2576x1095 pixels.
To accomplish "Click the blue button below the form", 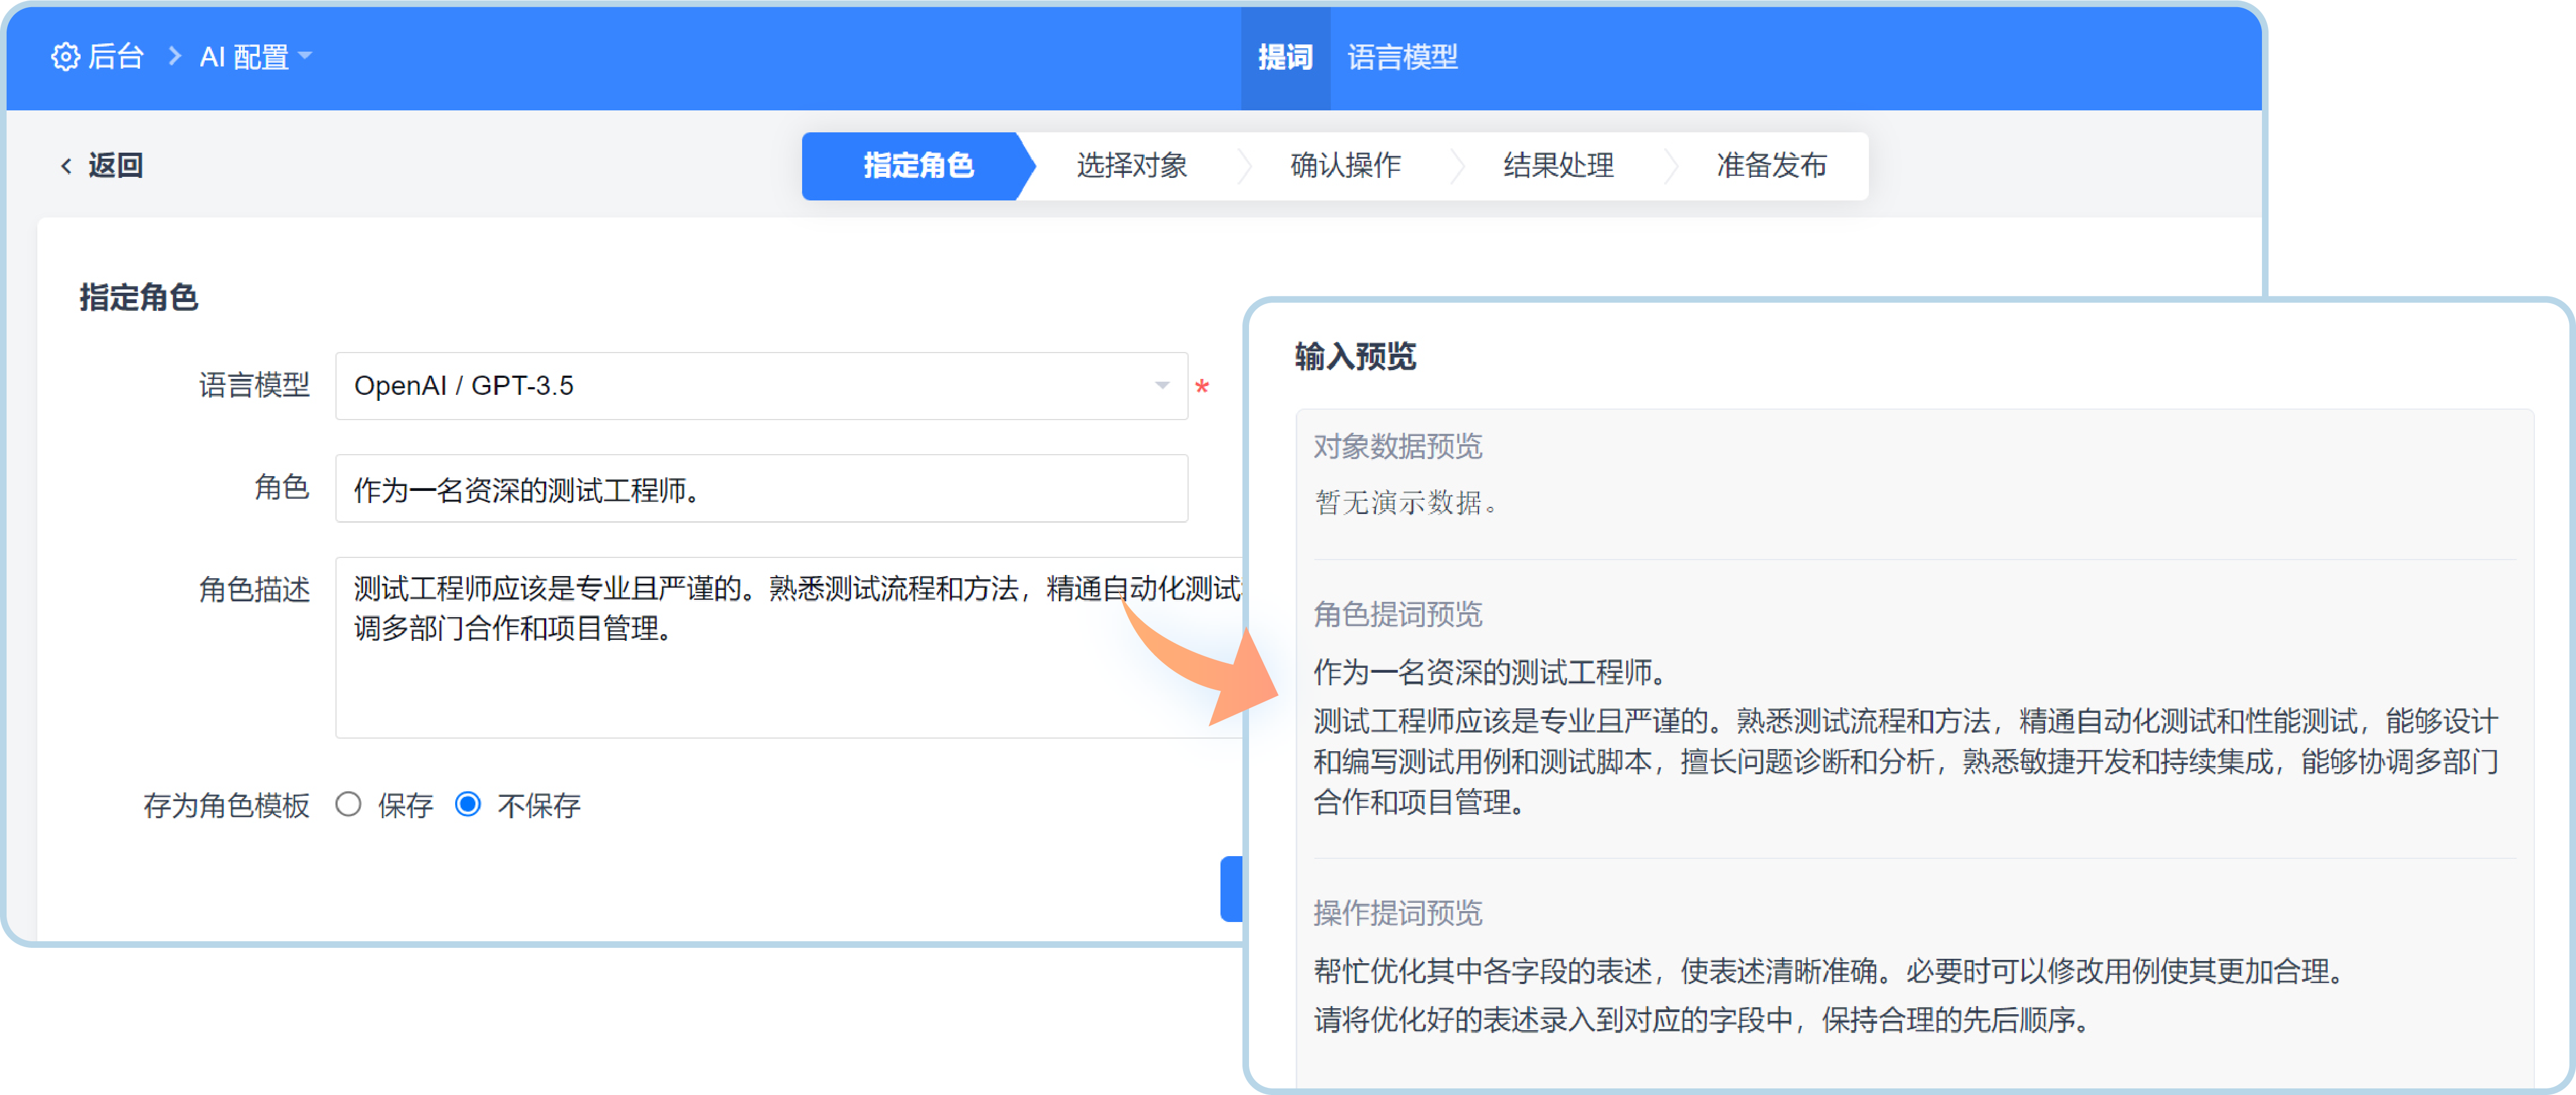I will pyautogui.click(x=1231, y=888).
